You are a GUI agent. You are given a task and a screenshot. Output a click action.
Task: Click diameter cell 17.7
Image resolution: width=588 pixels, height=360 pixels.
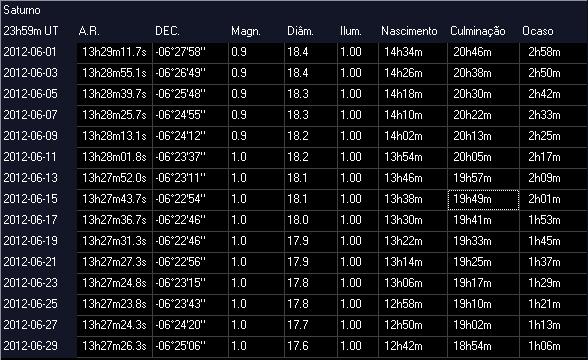click(310, 325)
